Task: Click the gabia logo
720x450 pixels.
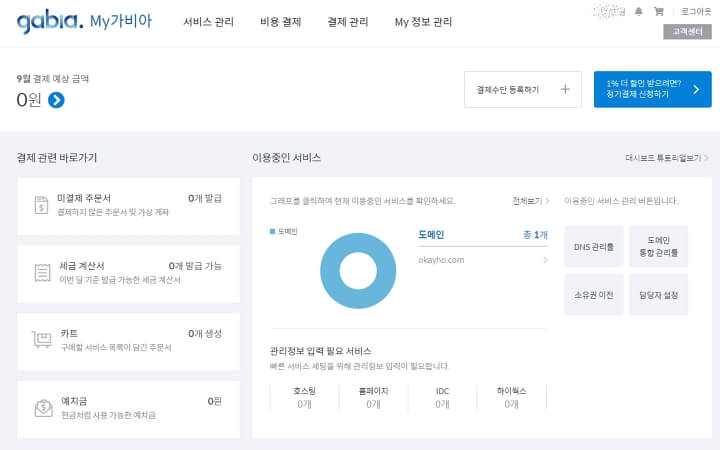Action: point(50,22)
